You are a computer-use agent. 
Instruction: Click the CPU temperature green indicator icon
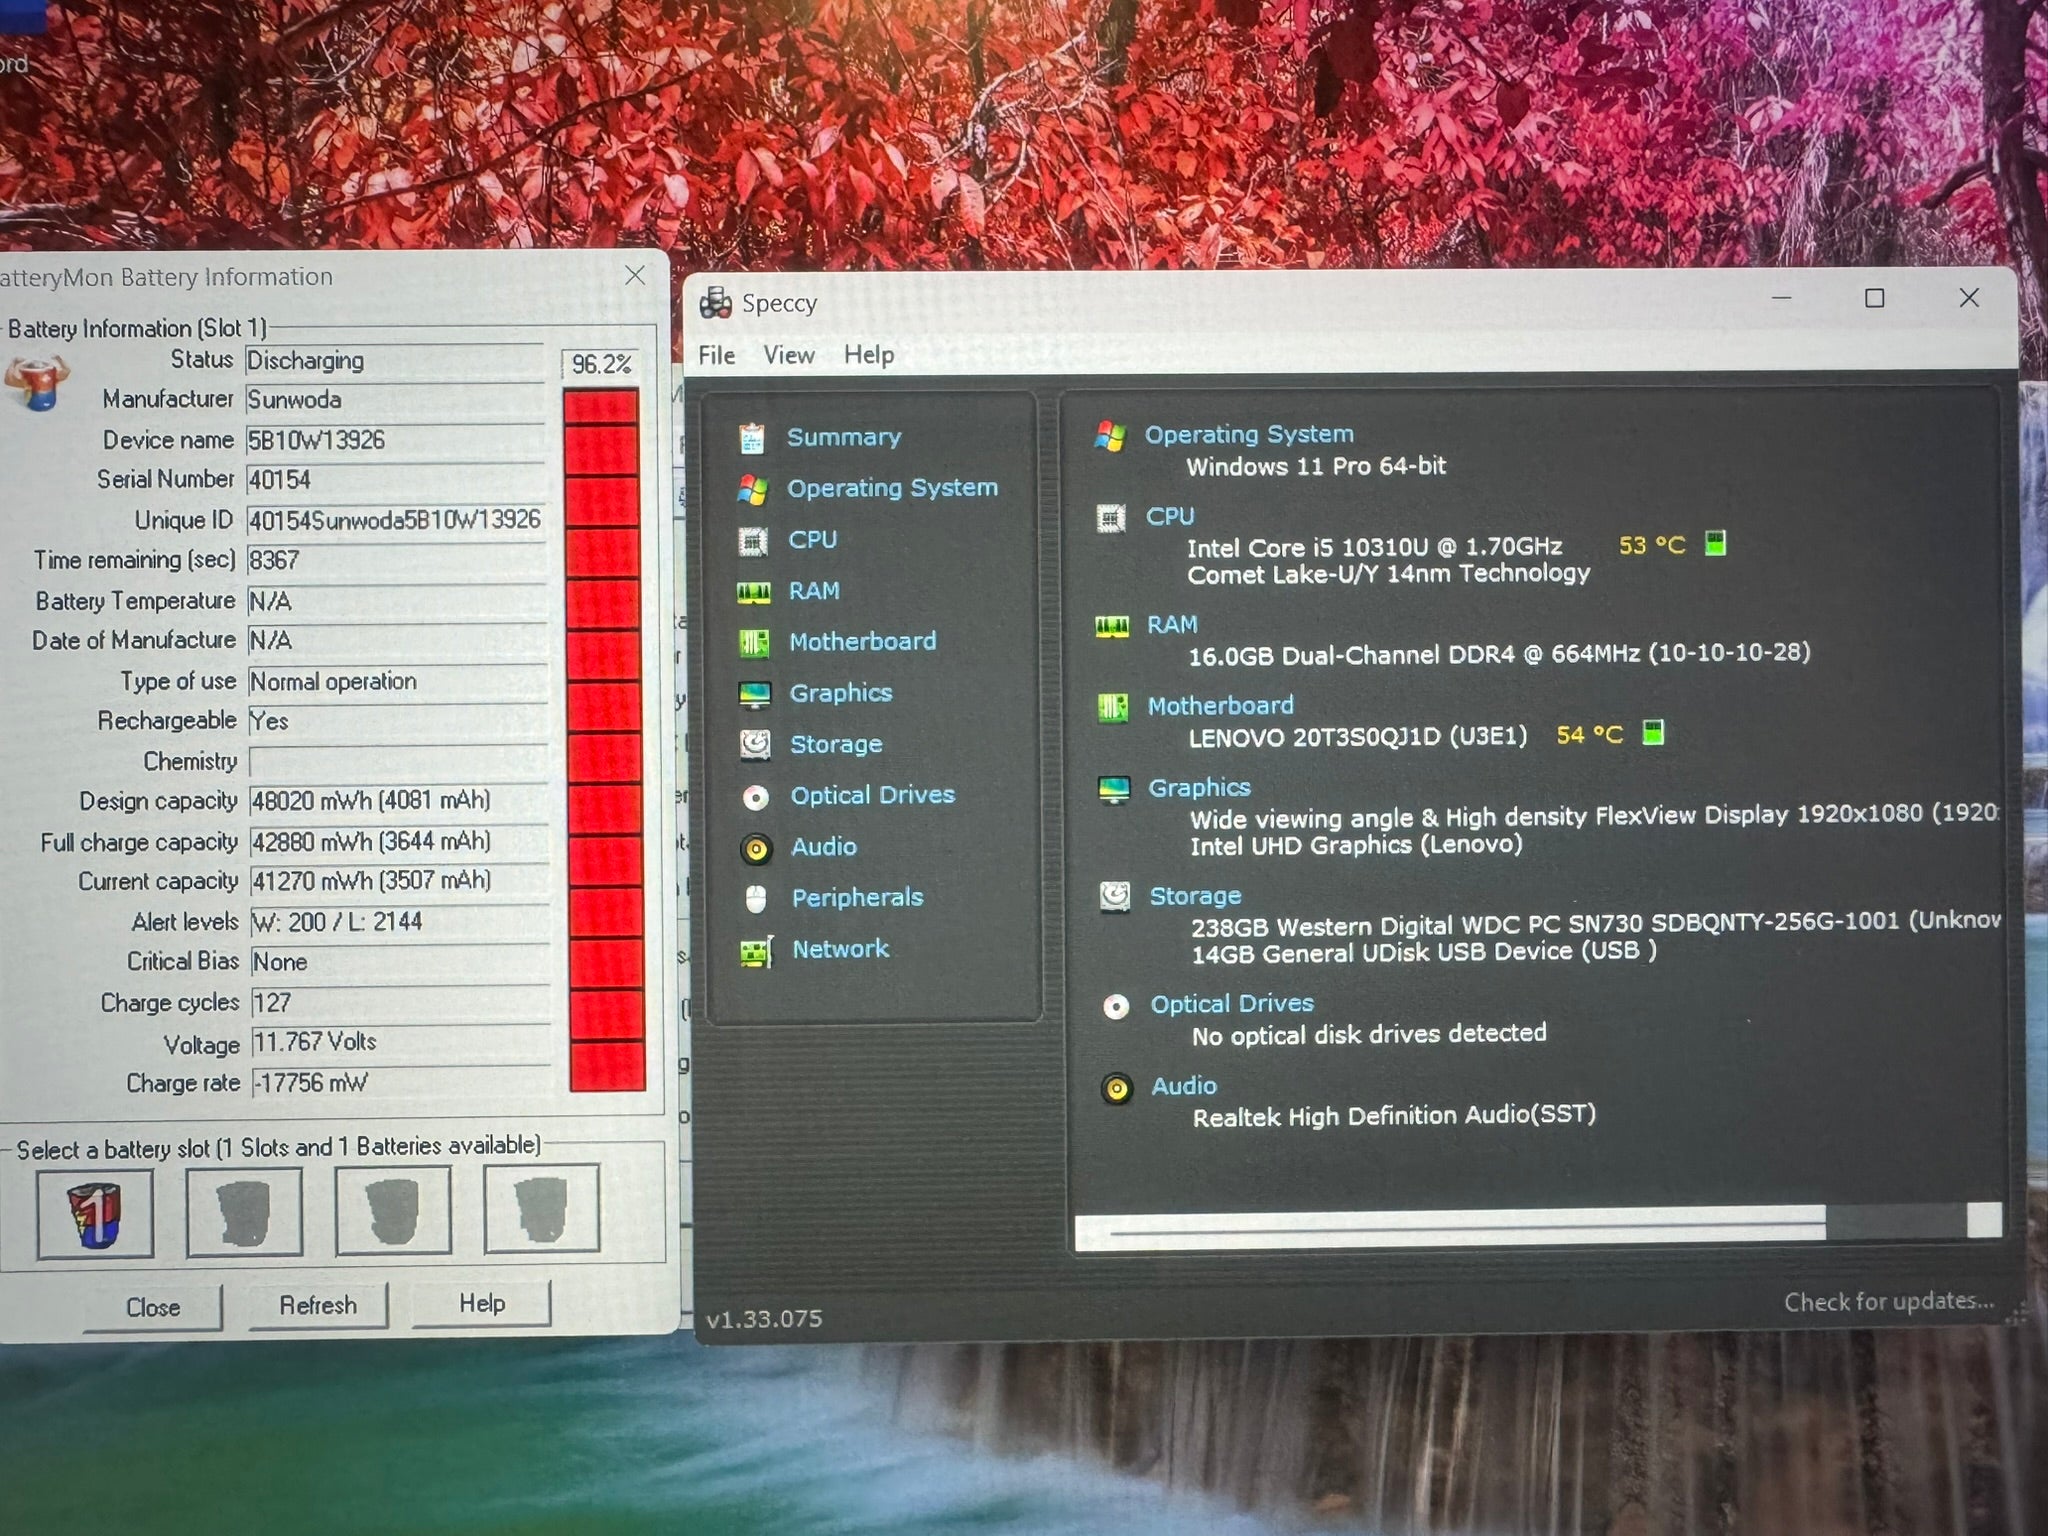tap(1715, 544)
